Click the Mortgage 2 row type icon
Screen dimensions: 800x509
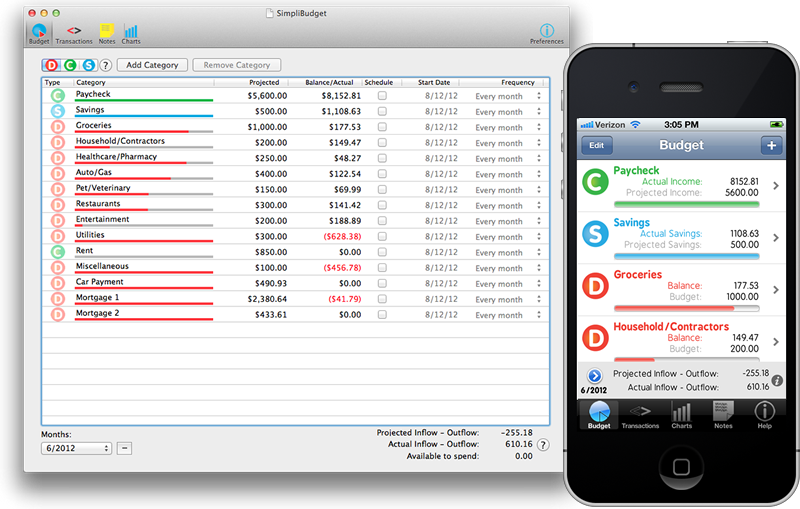(x=58, y=315)
